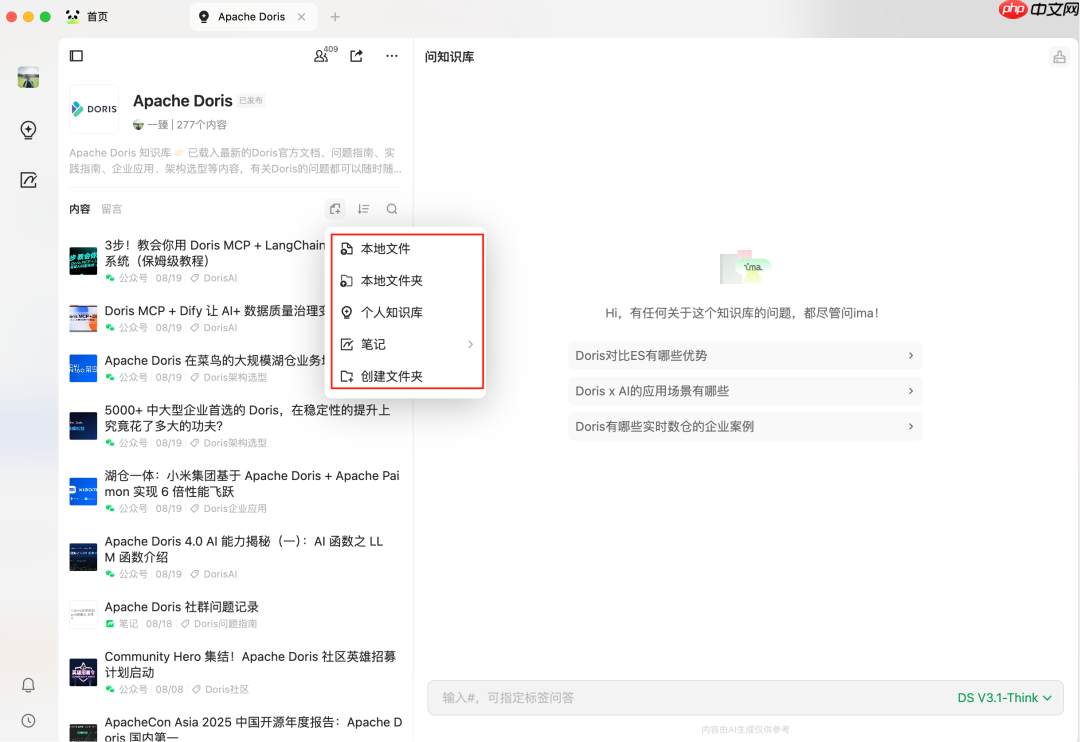Ask the Doris对比ES有哪些优势 suggestion
Image resolution: width=1080 pixels, height=742 pixels.
click(x=745, y=355)
